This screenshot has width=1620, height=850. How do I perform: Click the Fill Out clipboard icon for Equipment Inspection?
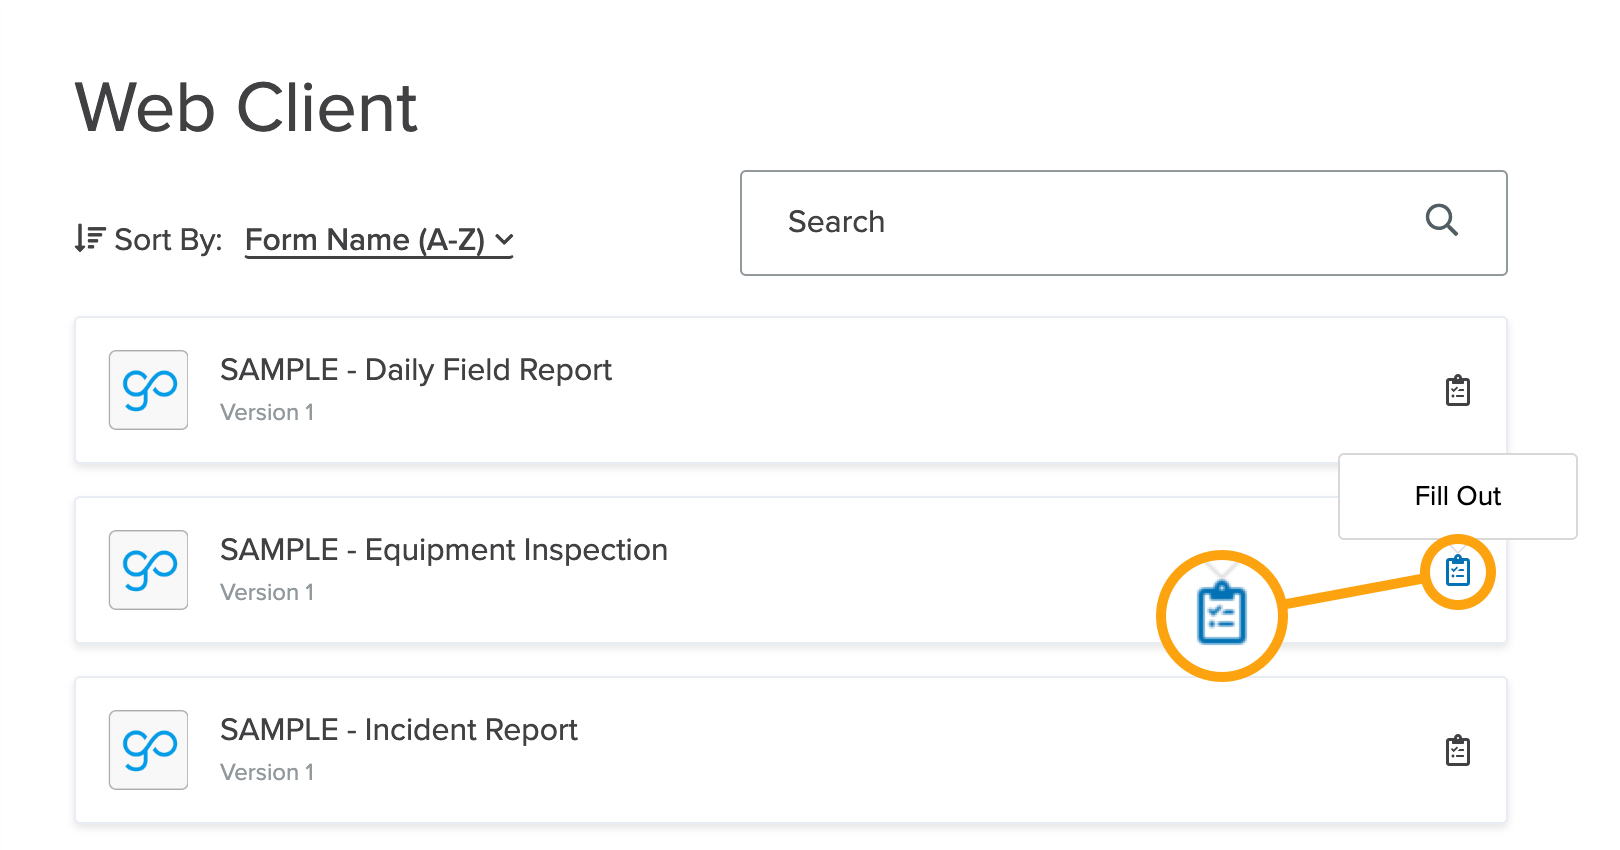point(1458,570)
